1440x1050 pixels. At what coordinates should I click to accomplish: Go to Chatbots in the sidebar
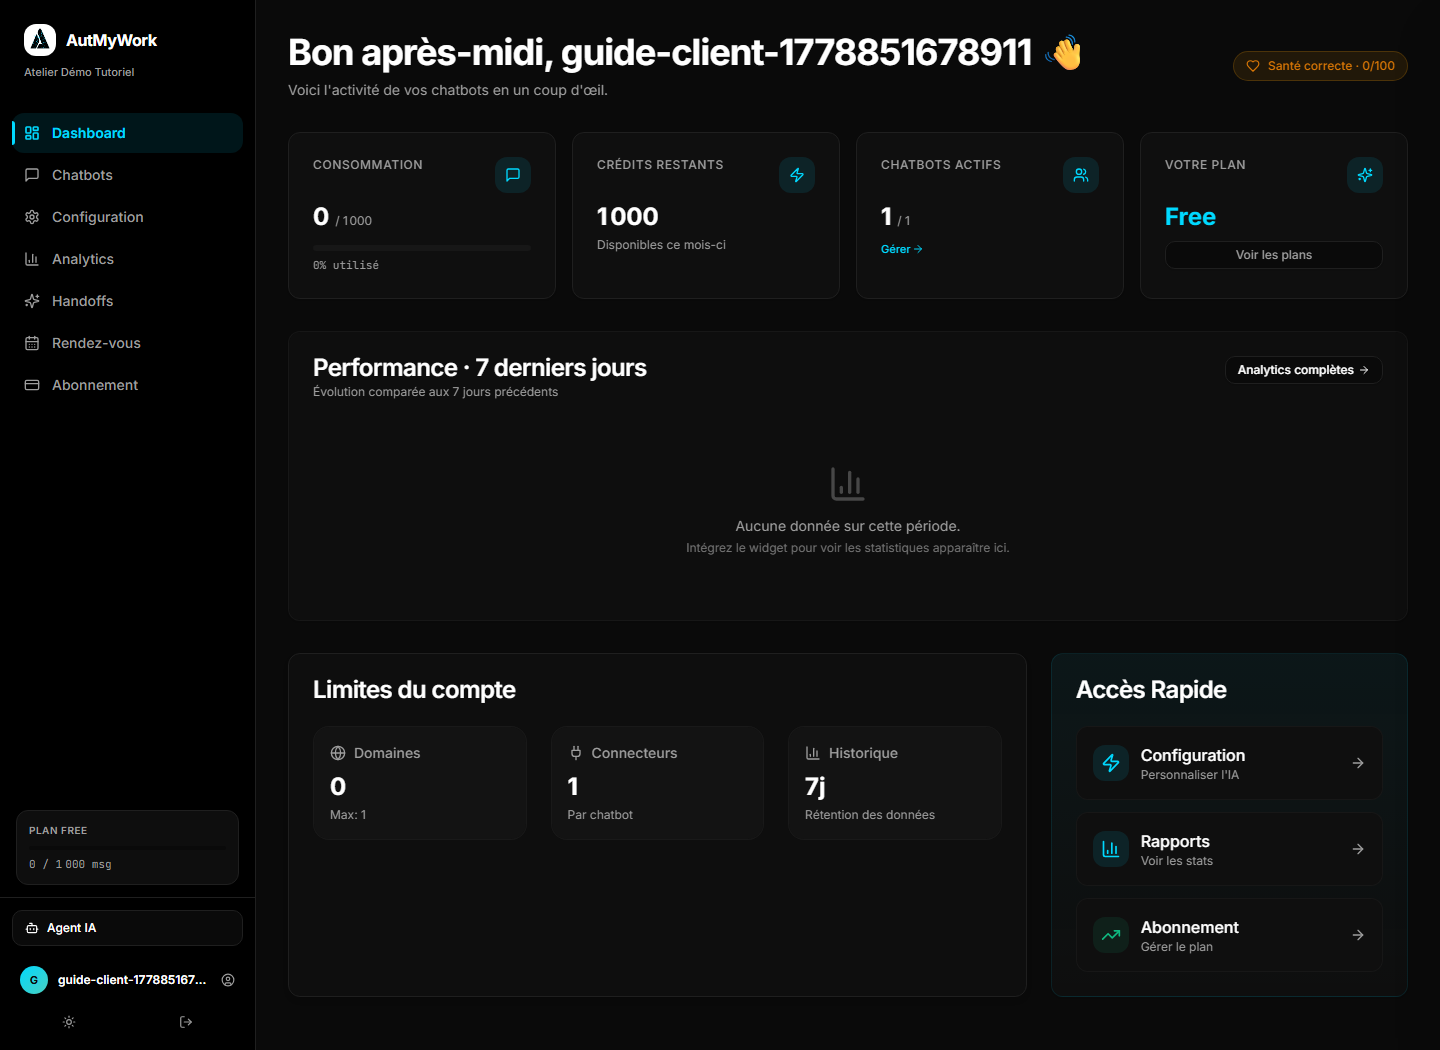tap(127, 175)
